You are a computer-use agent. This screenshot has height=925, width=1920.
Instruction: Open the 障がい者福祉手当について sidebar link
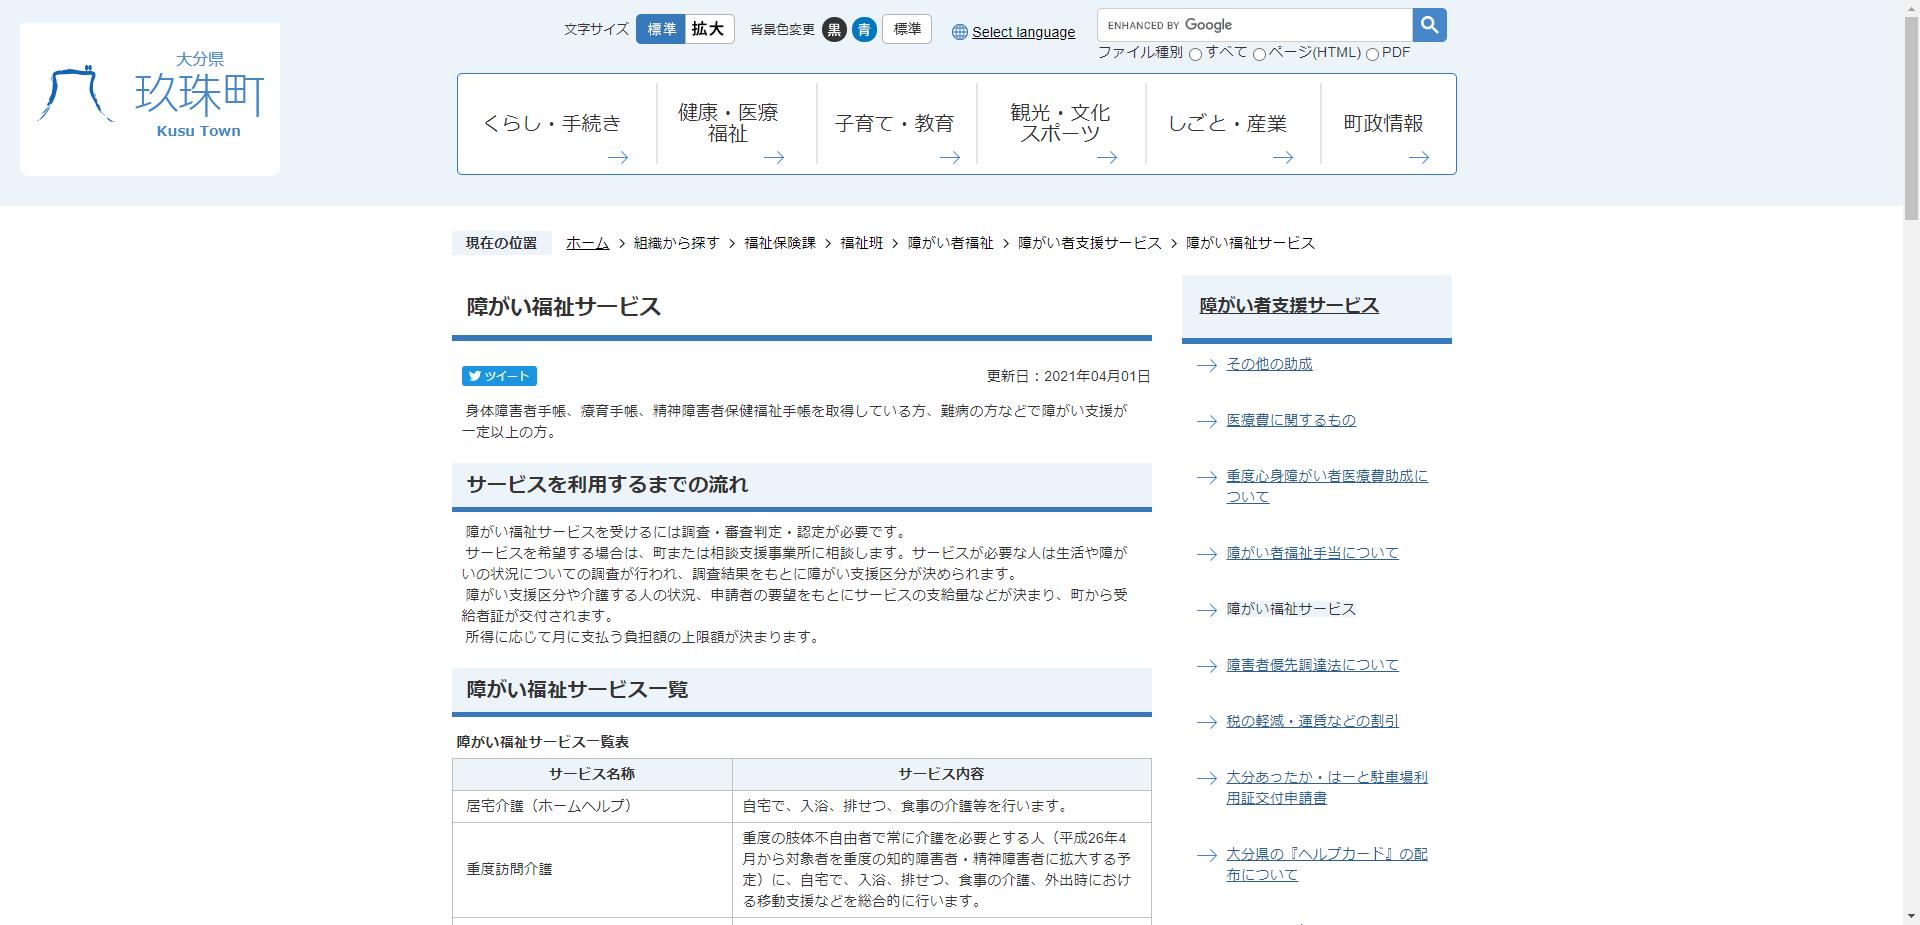(1311, 552)
